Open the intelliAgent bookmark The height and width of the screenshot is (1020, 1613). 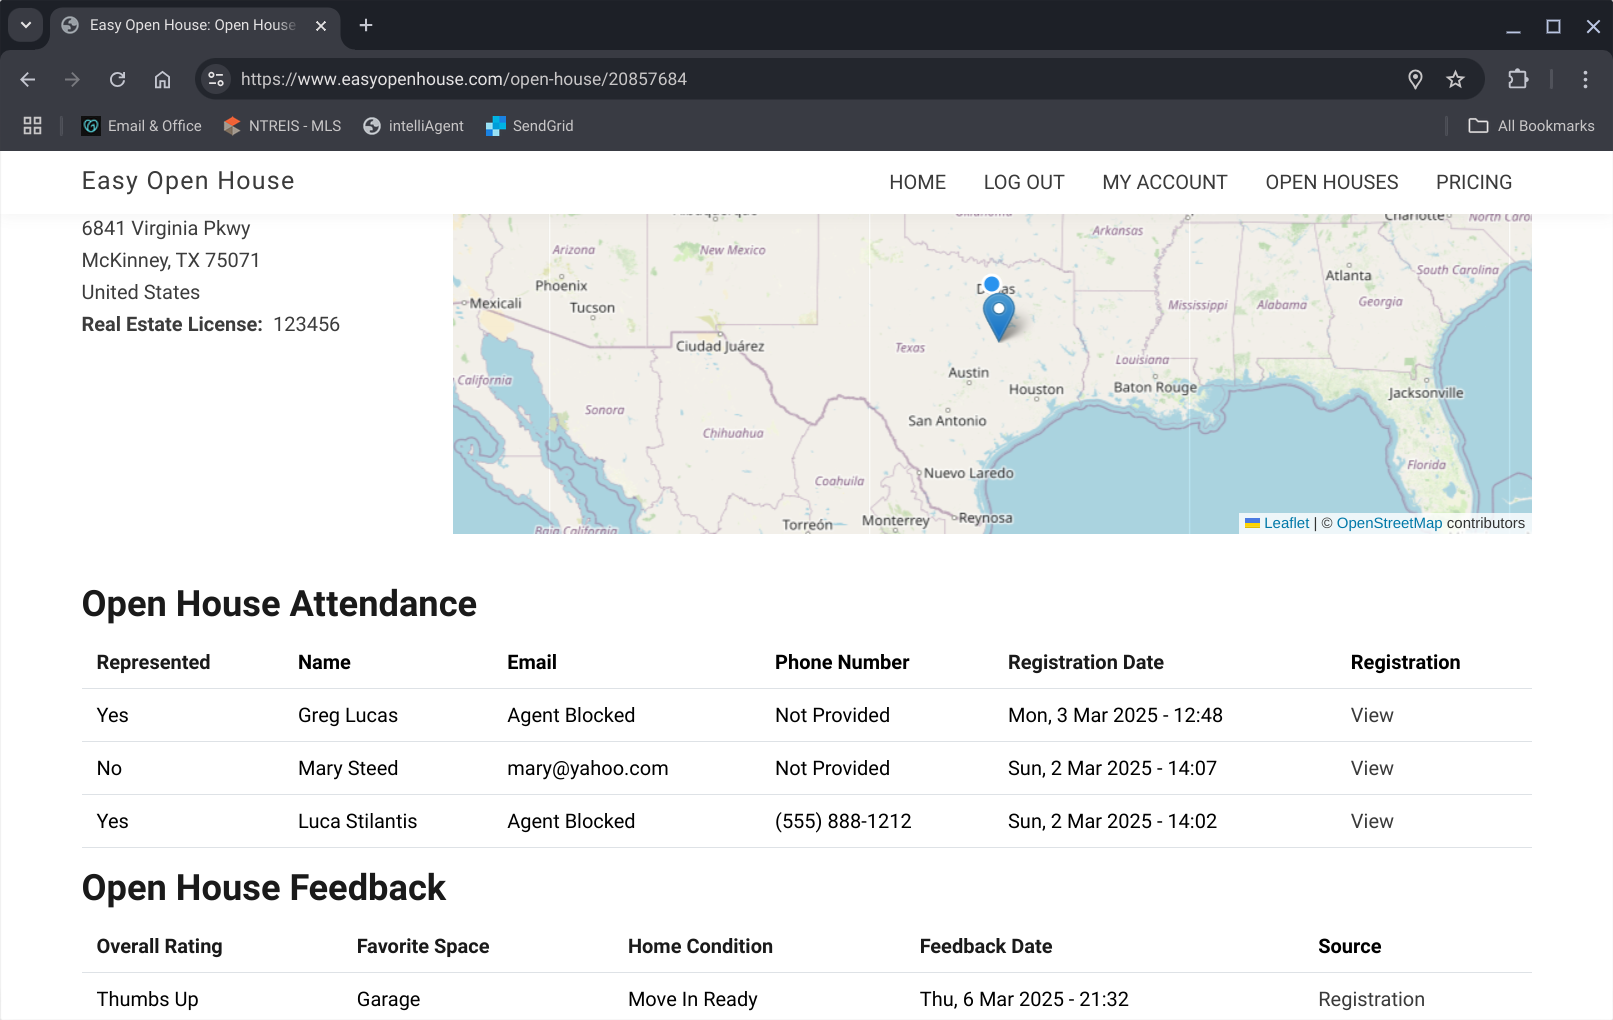pyautogui.click(x=413, y=126)
